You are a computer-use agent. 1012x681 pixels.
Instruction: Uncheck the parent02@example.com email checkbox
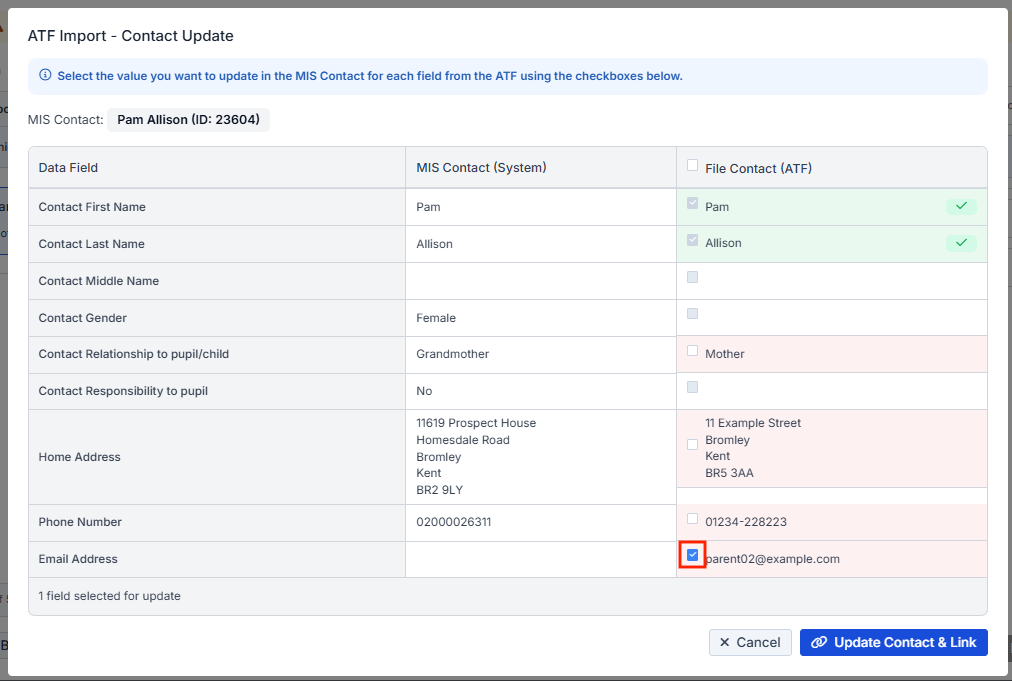[693, 555]
